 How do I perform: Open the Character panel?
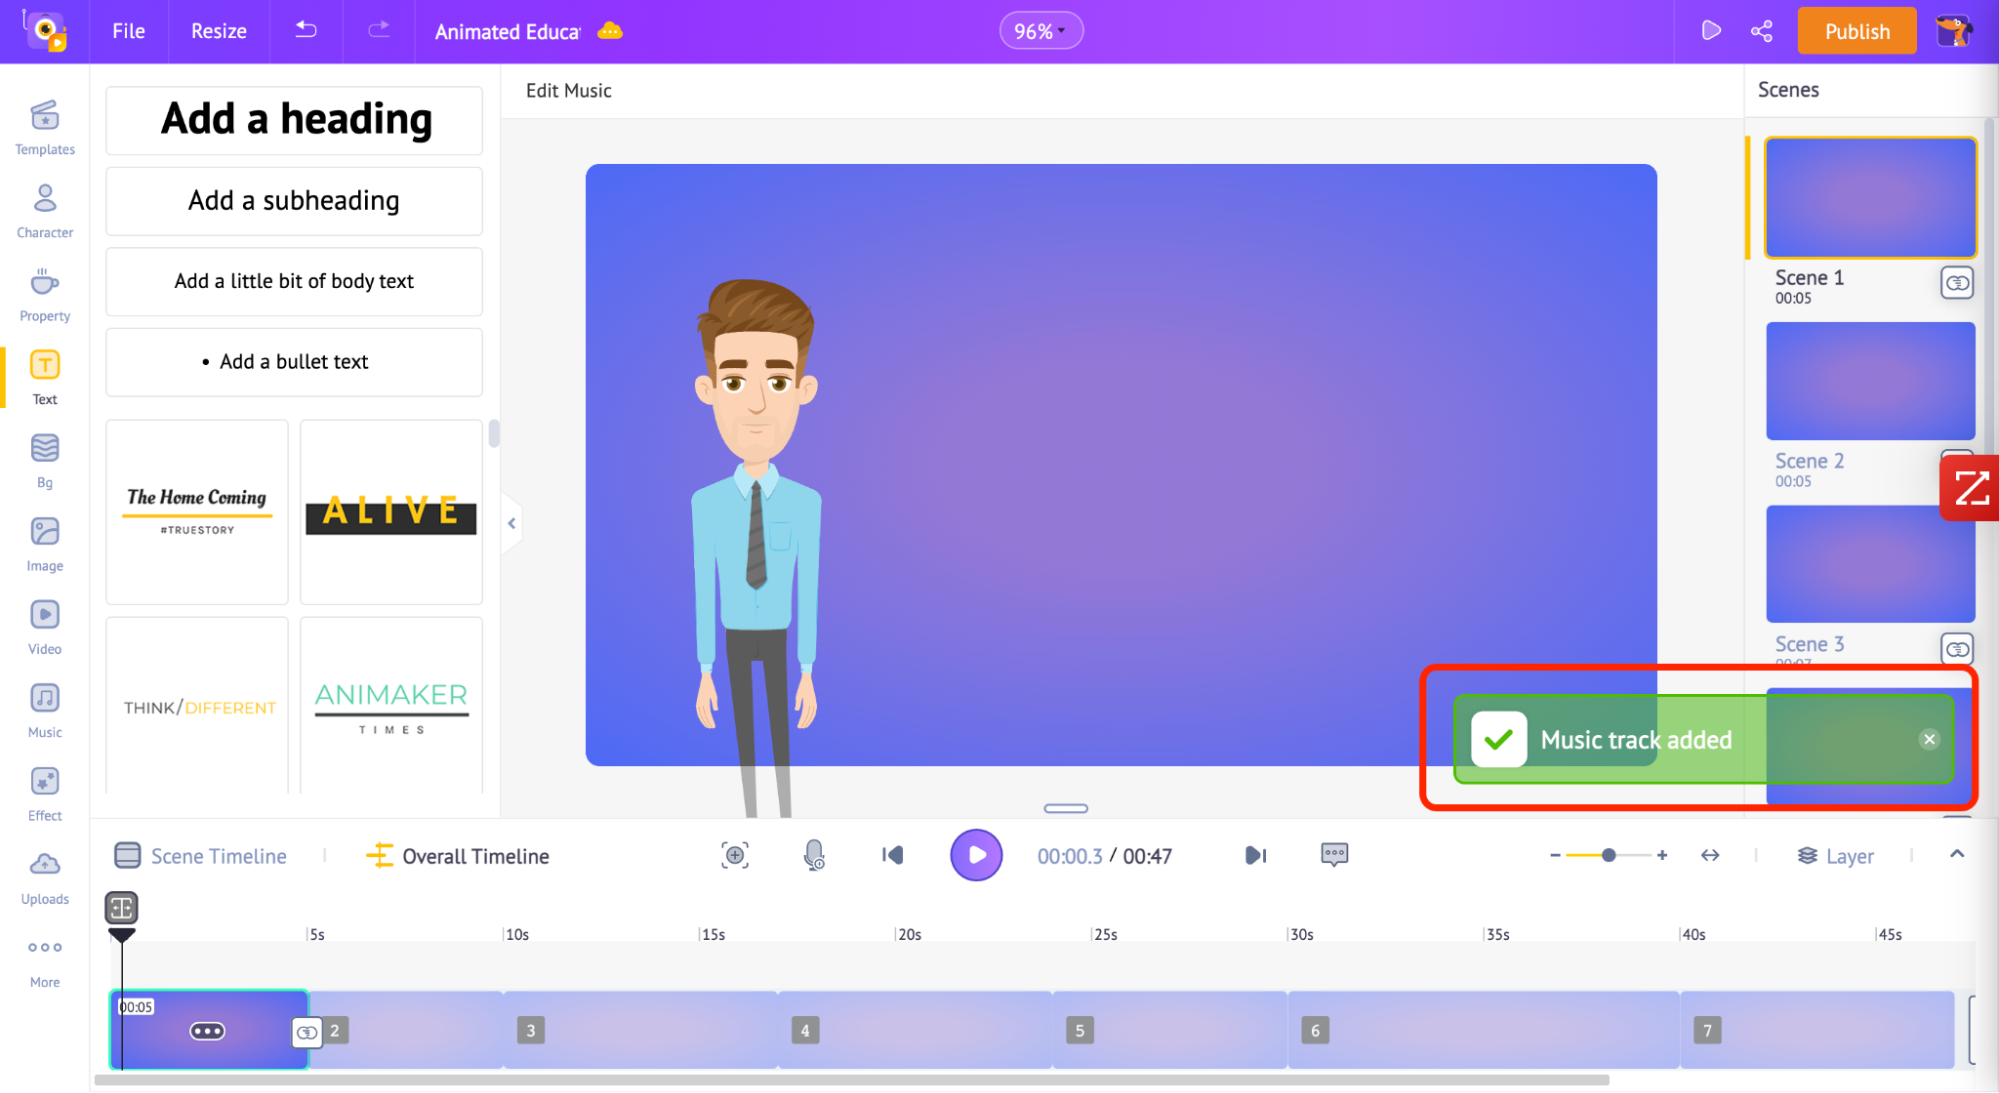[44, 211]
